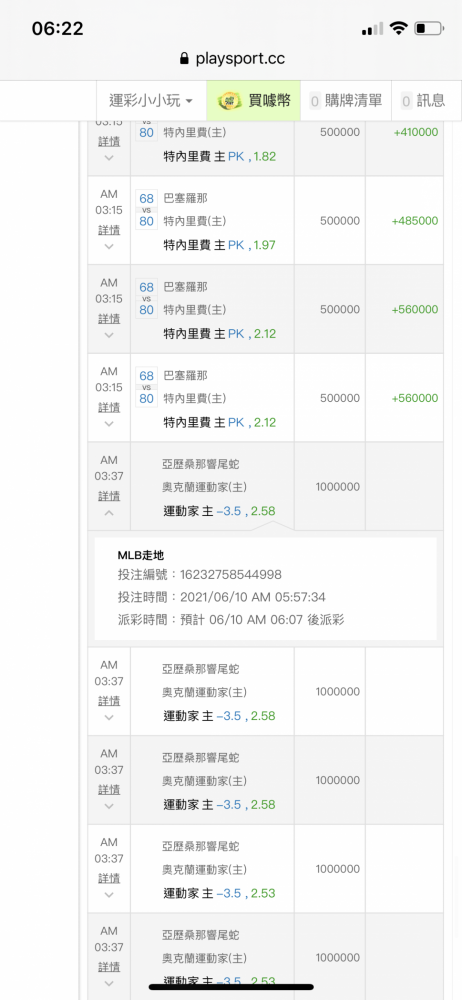The image size is (462, 1000).
Task: Open the 運彩小小玩 dropdown menu
Action: tap(151, 100)
